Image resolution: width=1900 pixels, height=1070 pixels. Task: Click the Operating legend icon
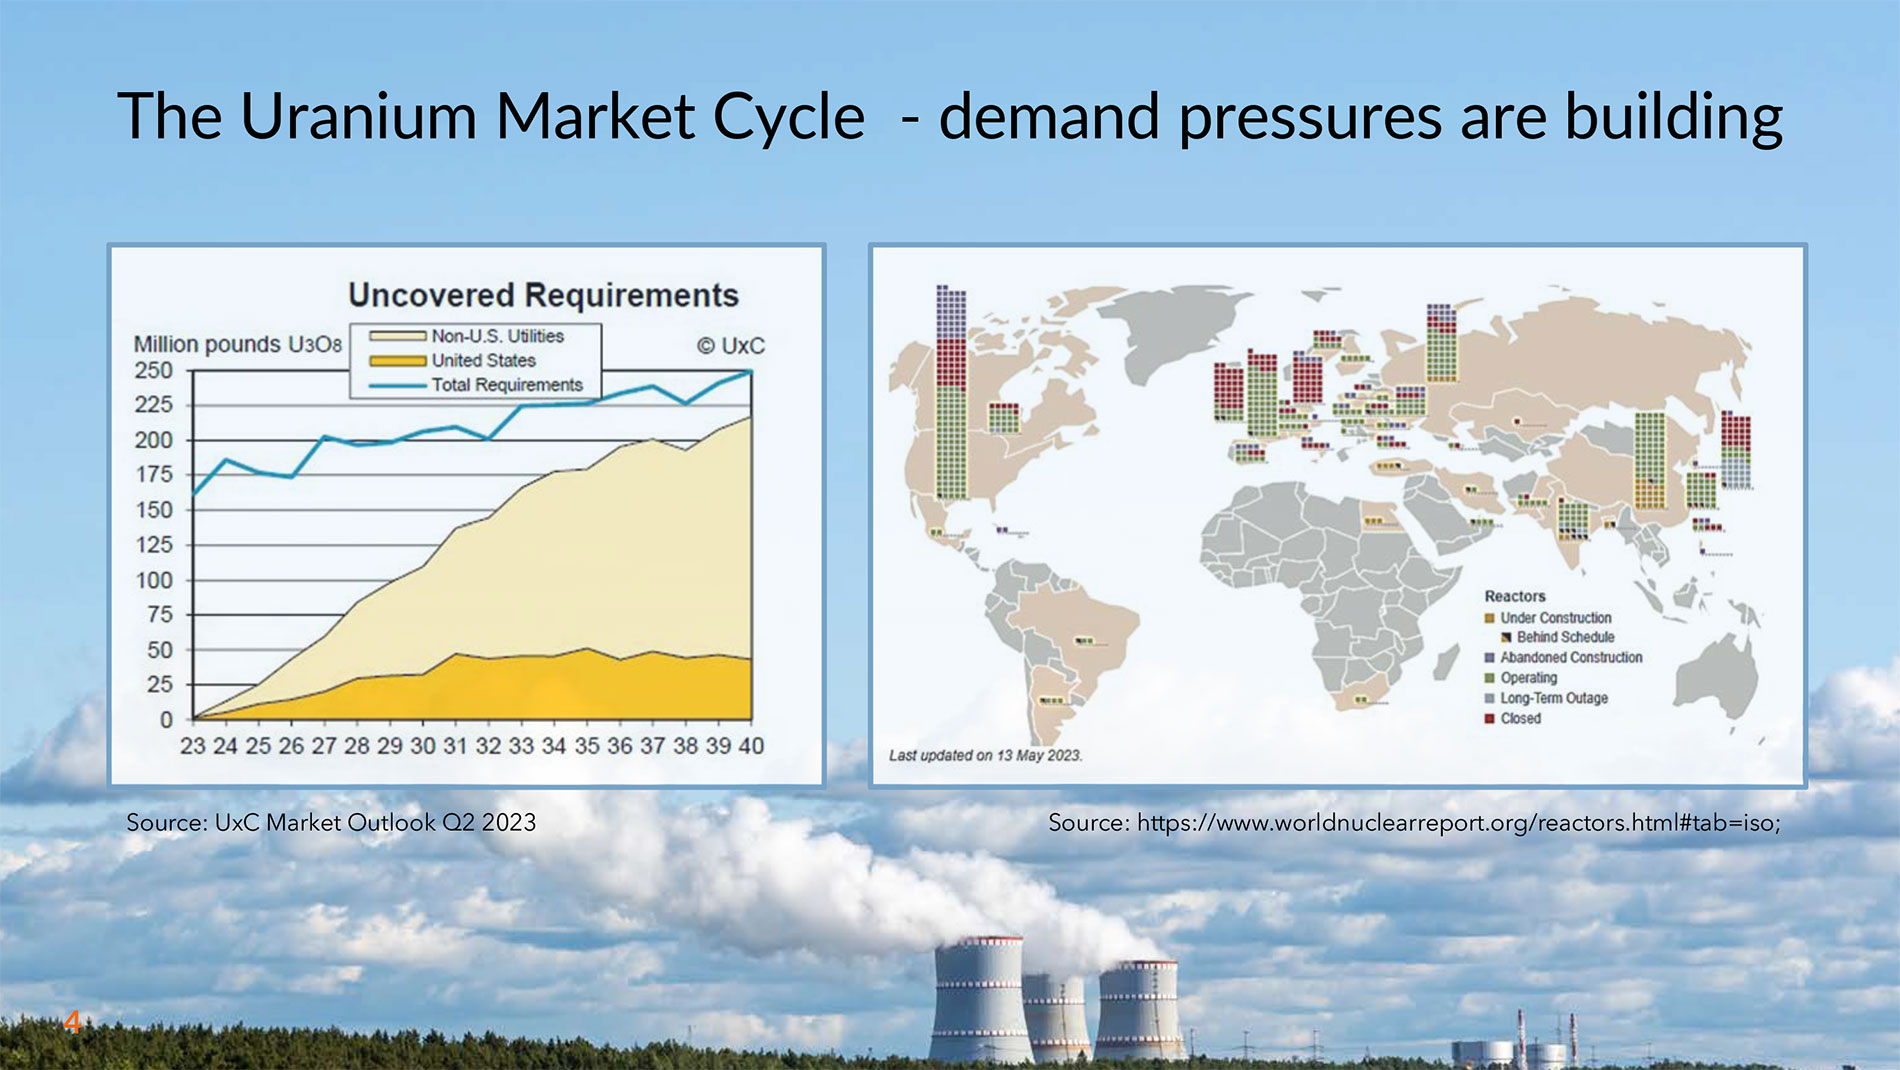click(1490, 678)
